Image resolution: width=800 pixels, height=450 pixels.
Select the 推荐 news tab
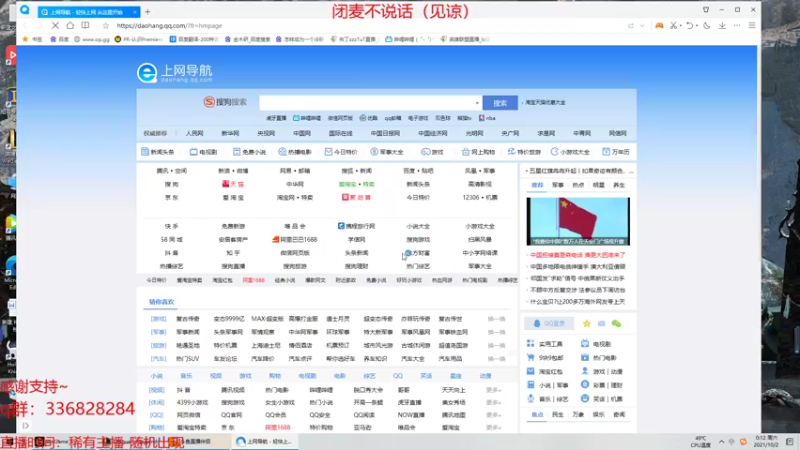[537, 185]
